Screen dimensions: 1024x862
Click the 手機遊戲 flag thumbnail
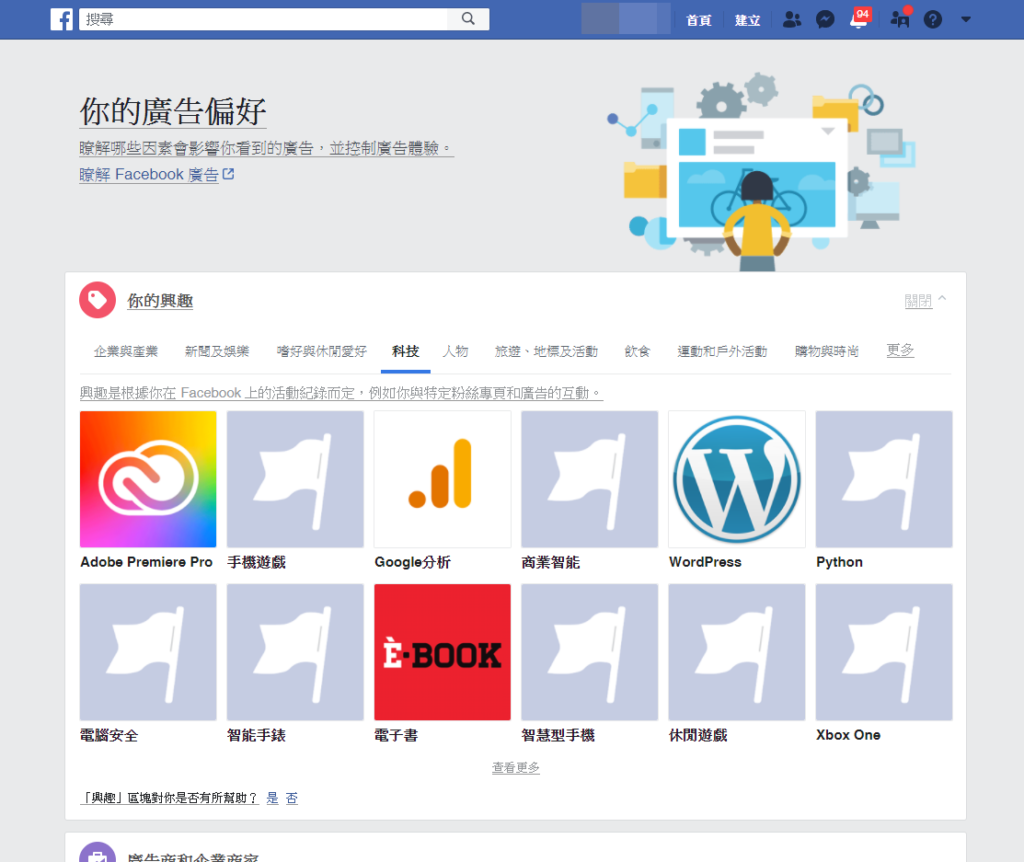[x=295, y=479]
